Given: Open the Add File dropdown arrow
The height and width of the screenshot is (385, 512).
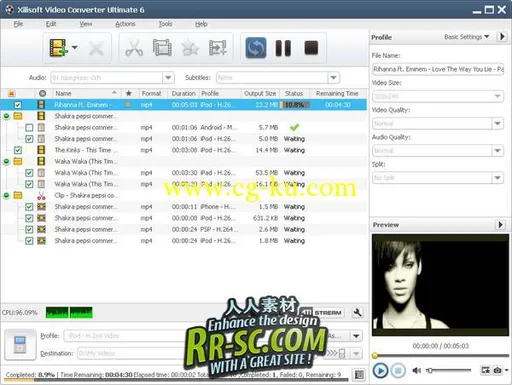Looking at the screenshot, I should 75,48.
